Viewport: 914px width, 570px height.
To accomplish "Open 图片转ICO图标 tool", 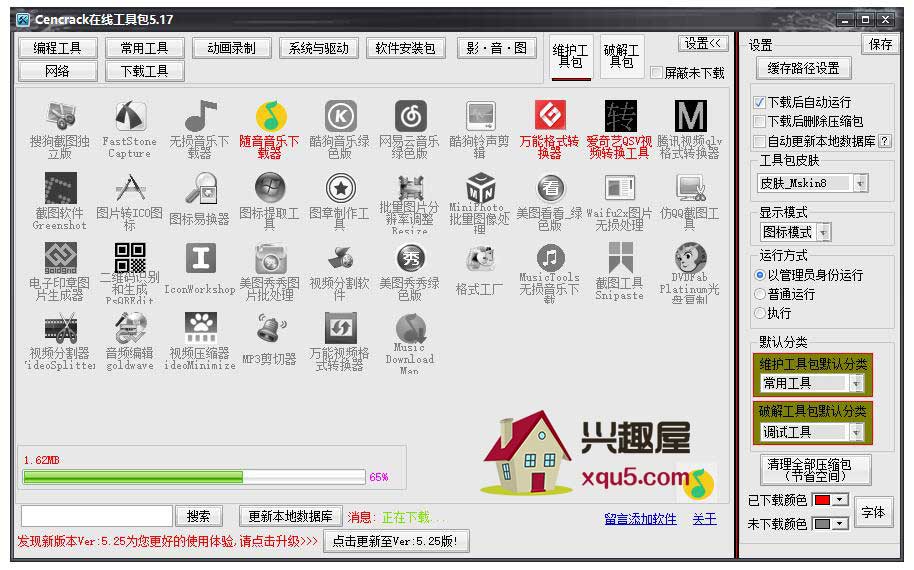I will 130,188.
